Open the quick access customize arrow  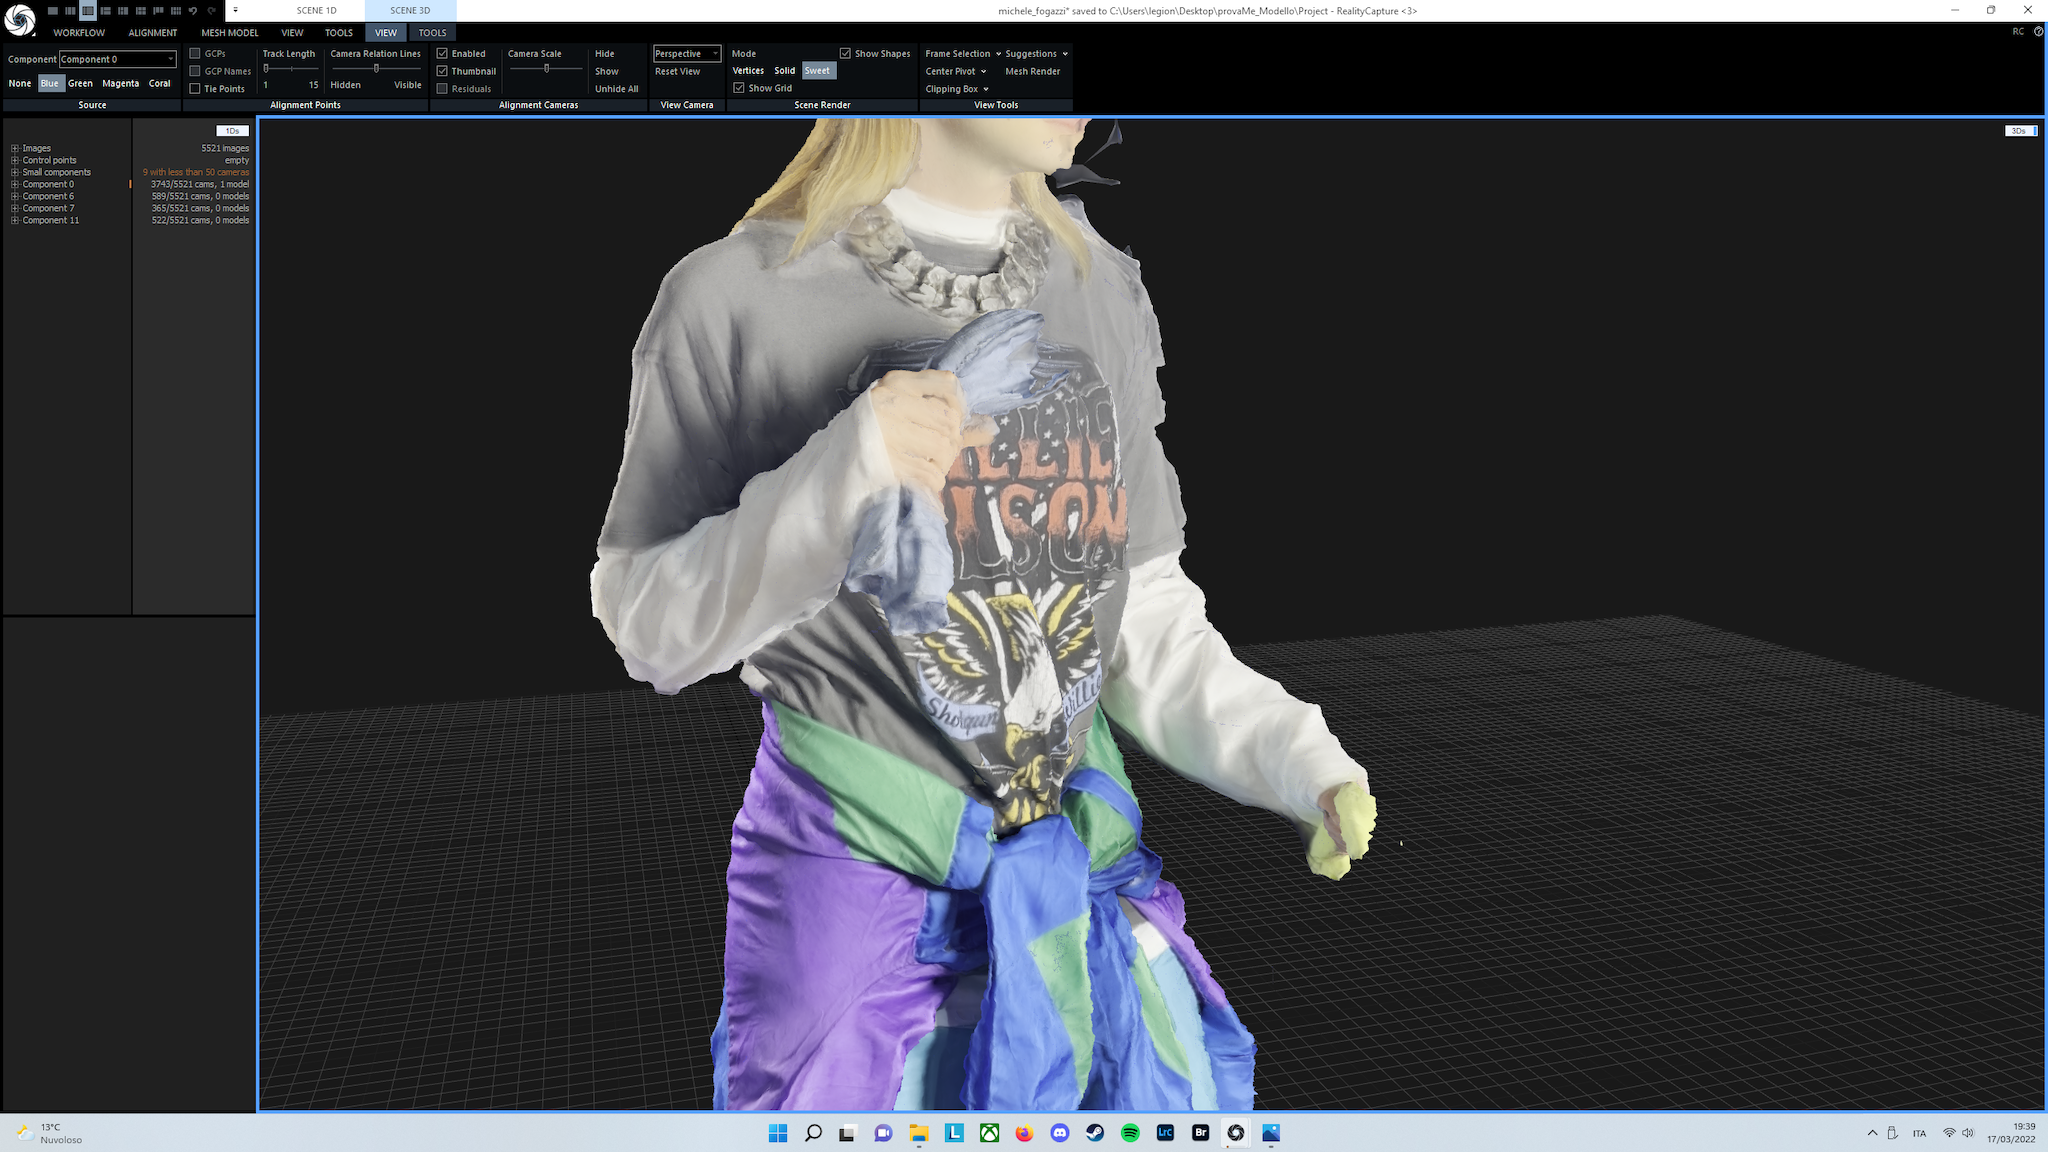pyautogui.click(x=236, y=11)
